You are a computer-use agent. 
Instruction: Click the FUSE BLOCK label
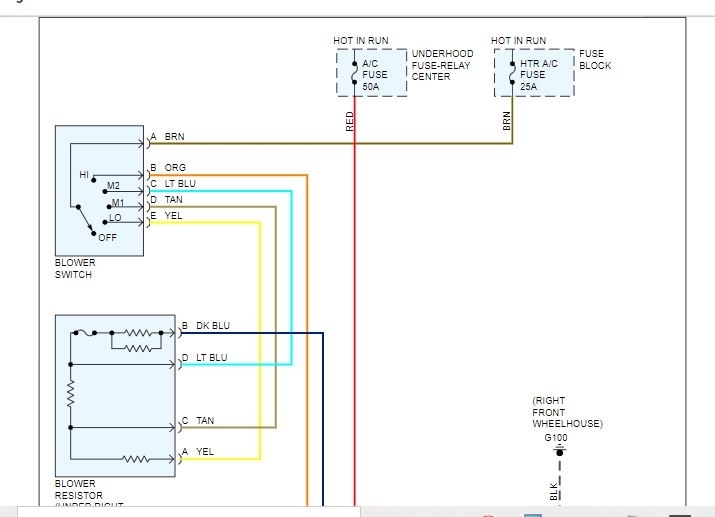pos(595,59)
